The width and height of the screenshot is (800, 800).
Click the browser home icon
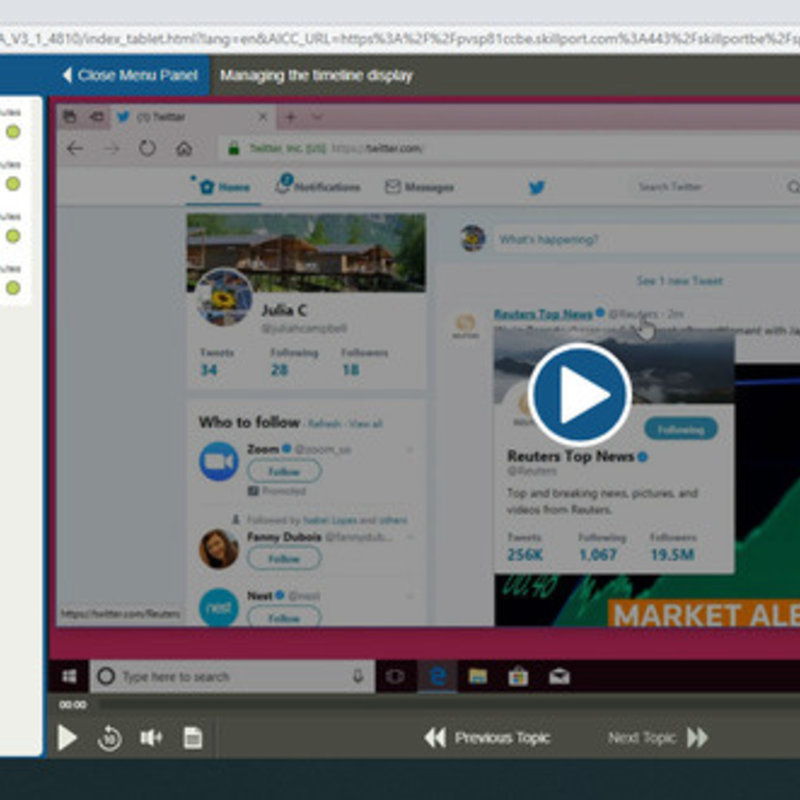pos(183,148)
